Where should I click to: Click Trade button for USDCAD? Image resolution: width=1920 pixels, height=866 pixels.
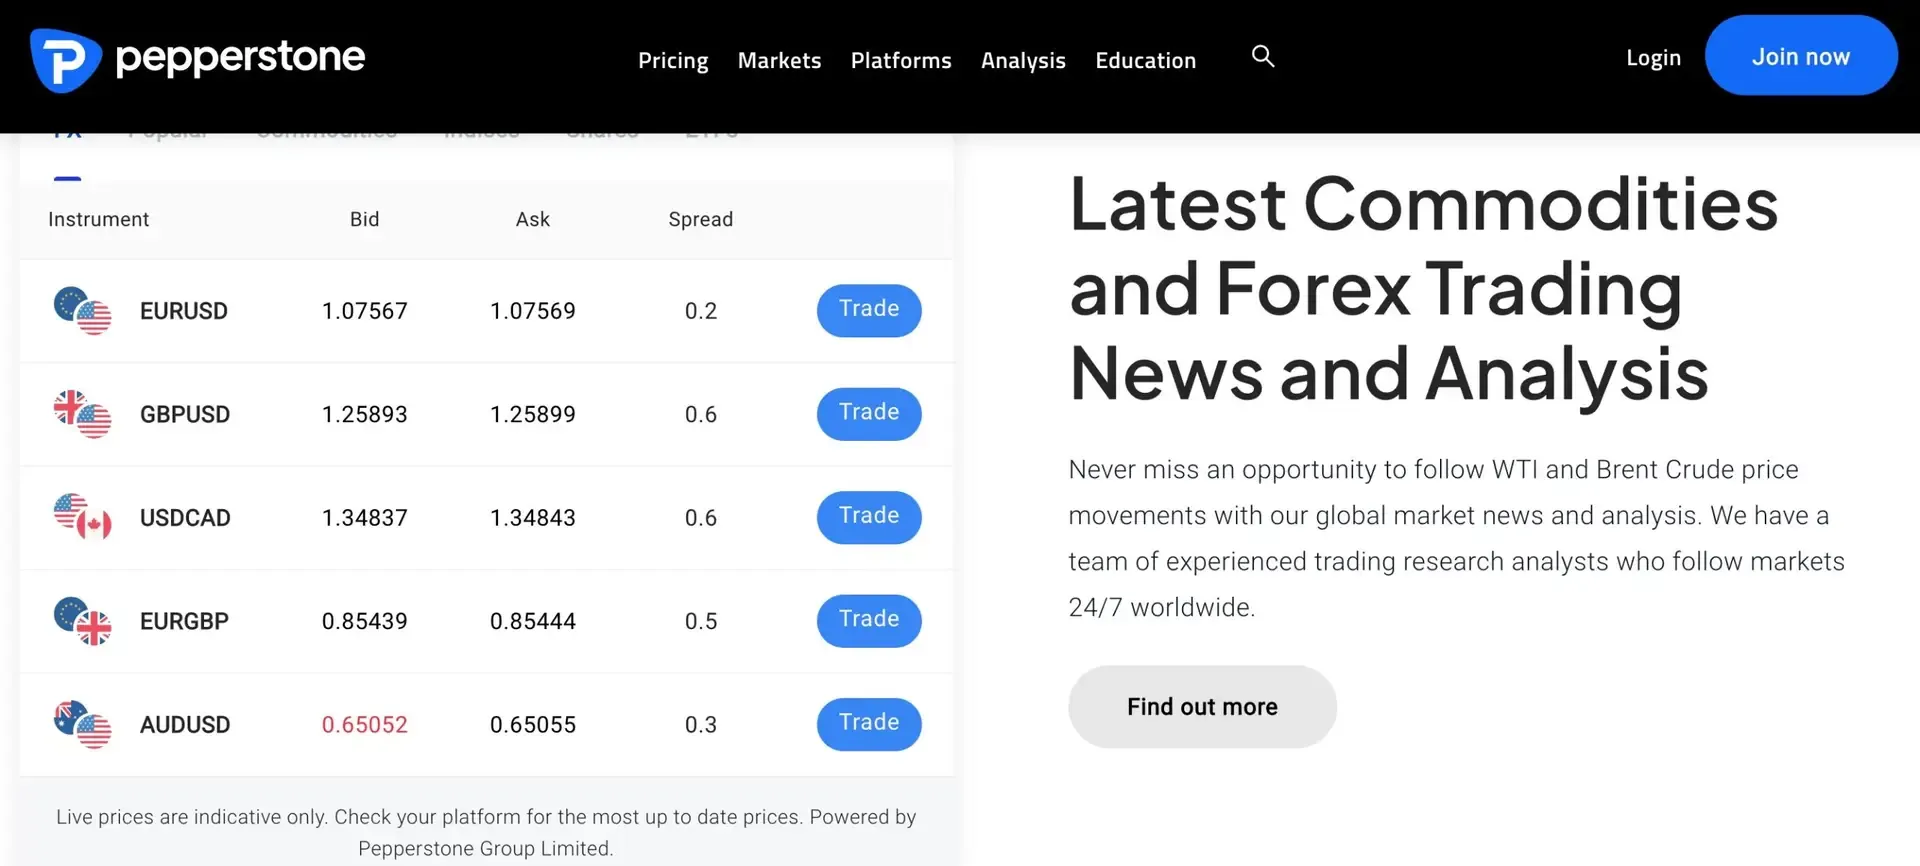pyautogui.click(x=869, y=517)
